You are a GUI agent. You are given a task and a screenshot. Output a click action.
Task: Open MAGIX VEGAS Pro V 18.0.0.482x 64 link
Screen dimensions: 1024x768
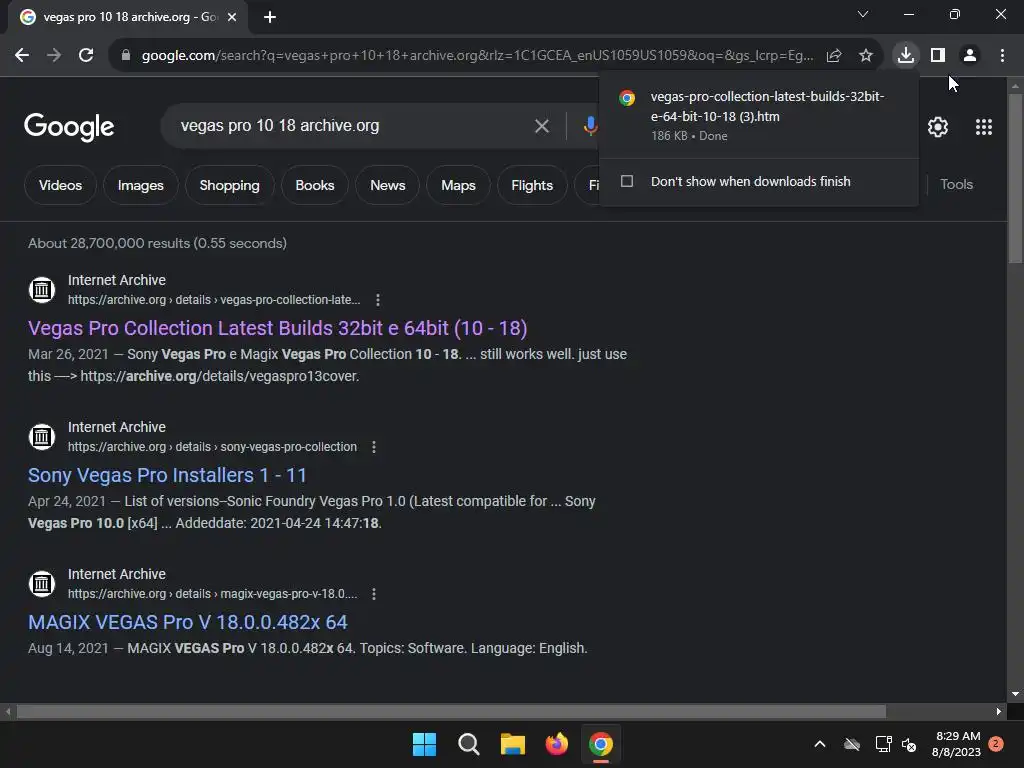pyautogui.click(x=187, y=622)
